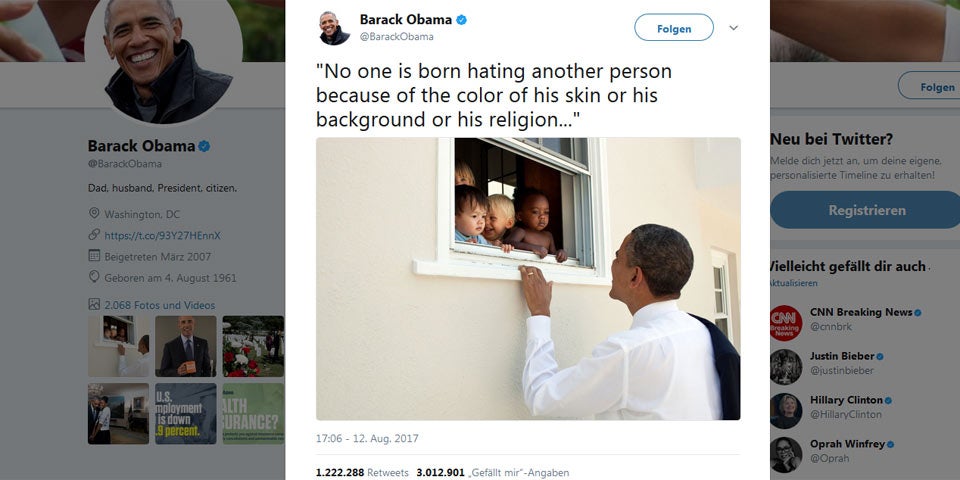Open the https://t.co/93Y27HEnnX profile link

pos(162,235)
